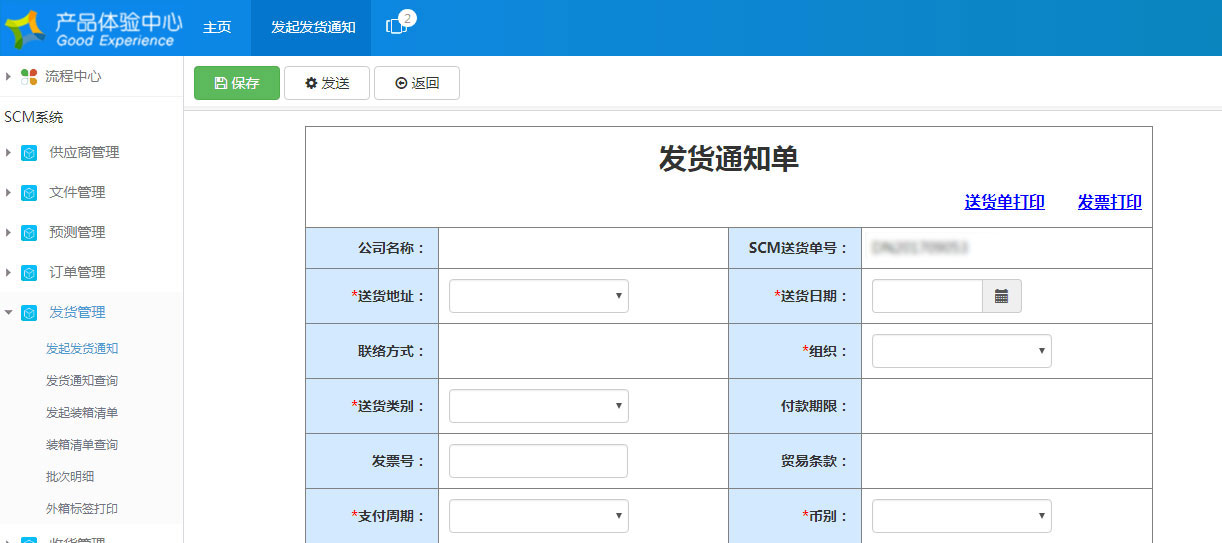Click the green 保存 button

pos(237,83)
